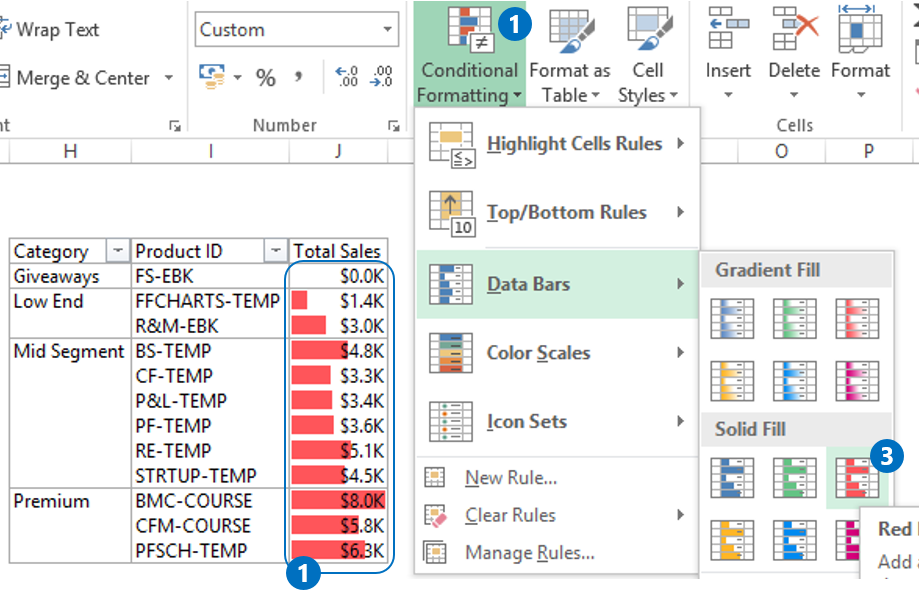Open Data Bars submenu
The height and width of the screenshot is (603, 919).
point(557,284)
